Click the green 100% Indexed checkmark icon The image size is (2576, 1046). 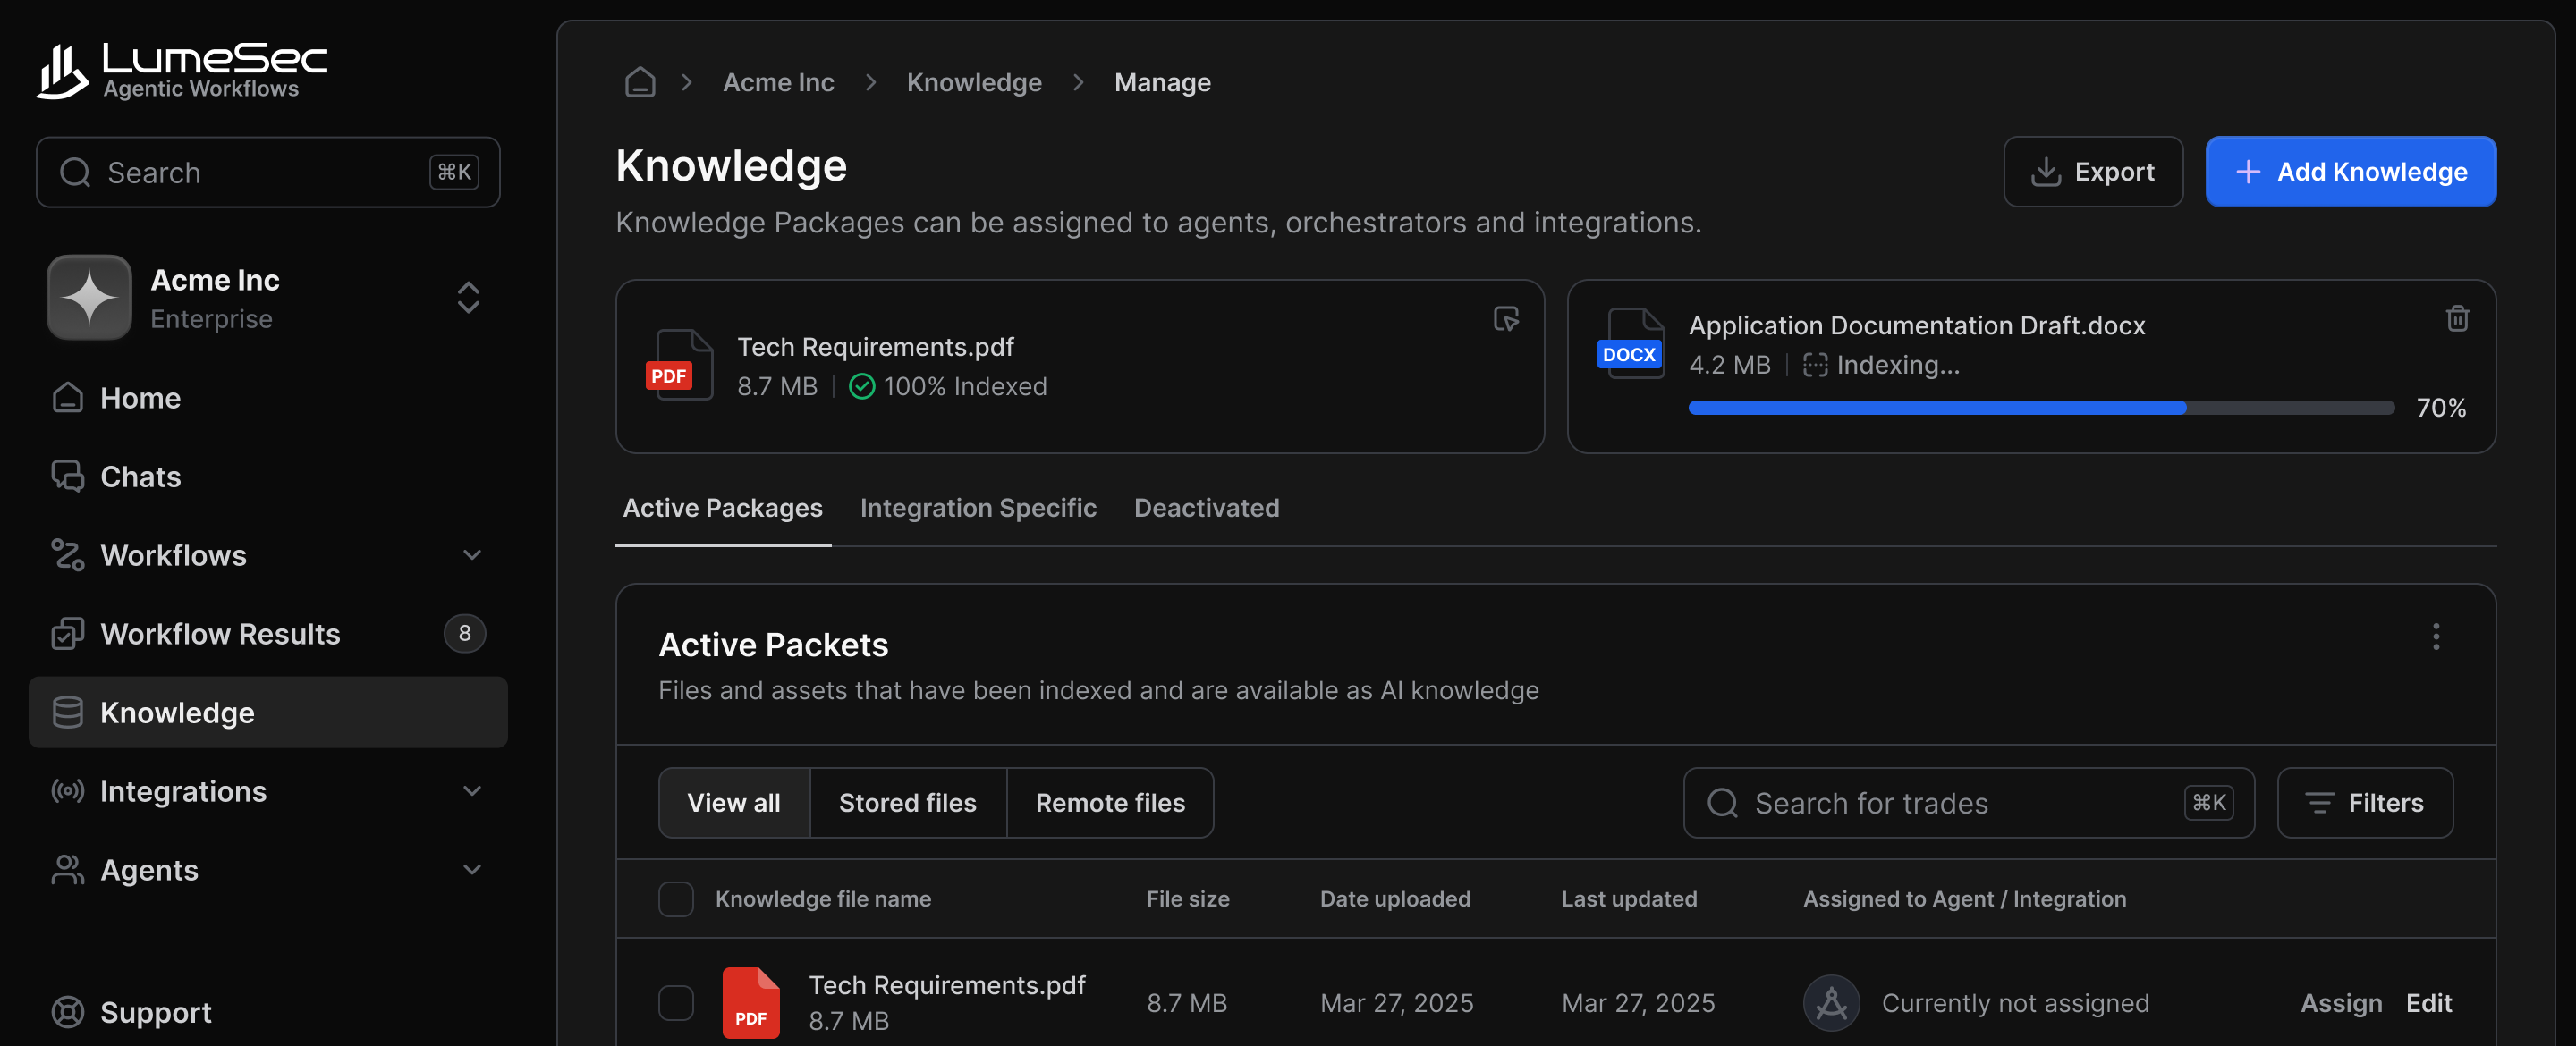tap(861, 386)
